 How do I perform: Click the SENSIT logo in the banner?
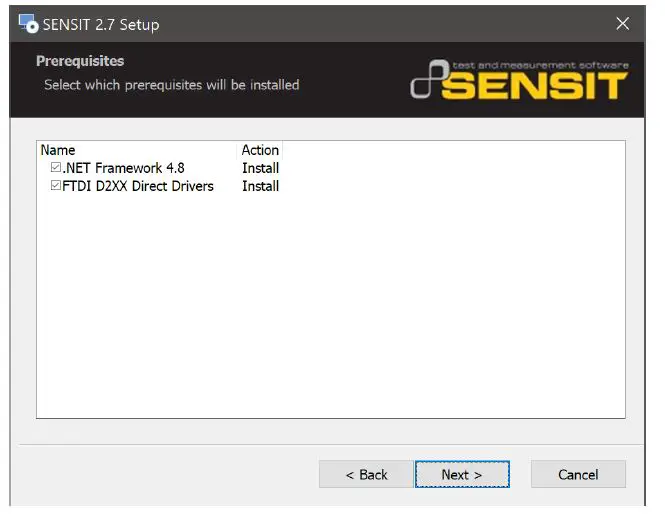519,79
